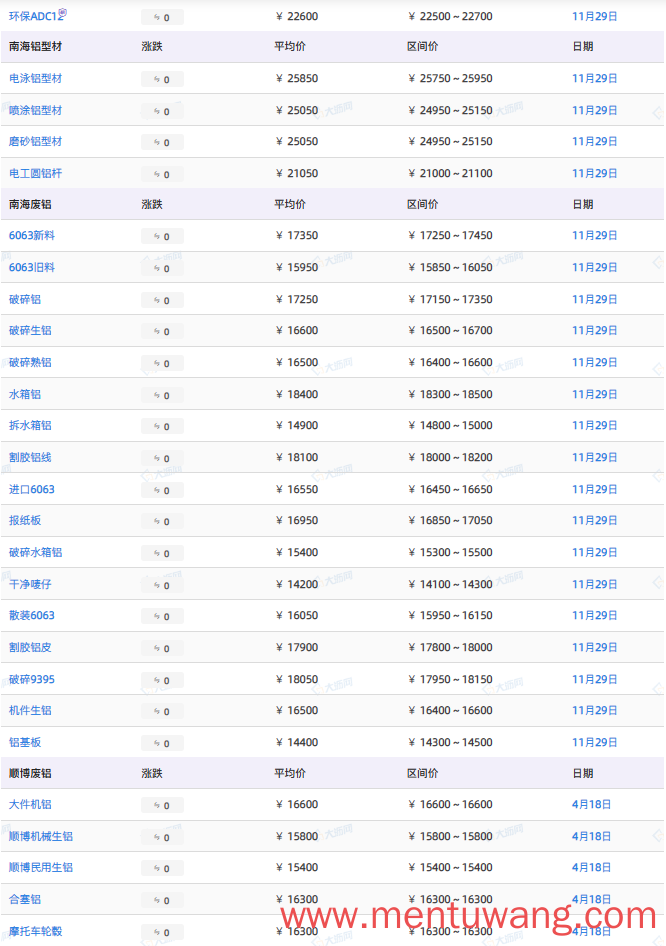The width and height of the screenshot is (666, 946).
Task: Click the 11月29日 date in 水箱铝 row
Action: point(595,395)
